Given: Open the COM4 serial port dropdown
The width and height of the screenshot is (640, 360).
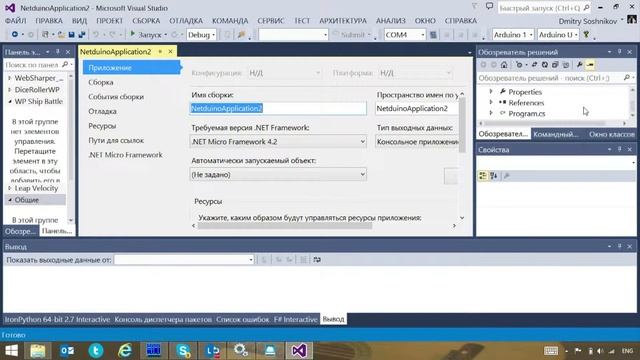Looking at the screenshot, I should pyautogui.click(x=404, y=35).
